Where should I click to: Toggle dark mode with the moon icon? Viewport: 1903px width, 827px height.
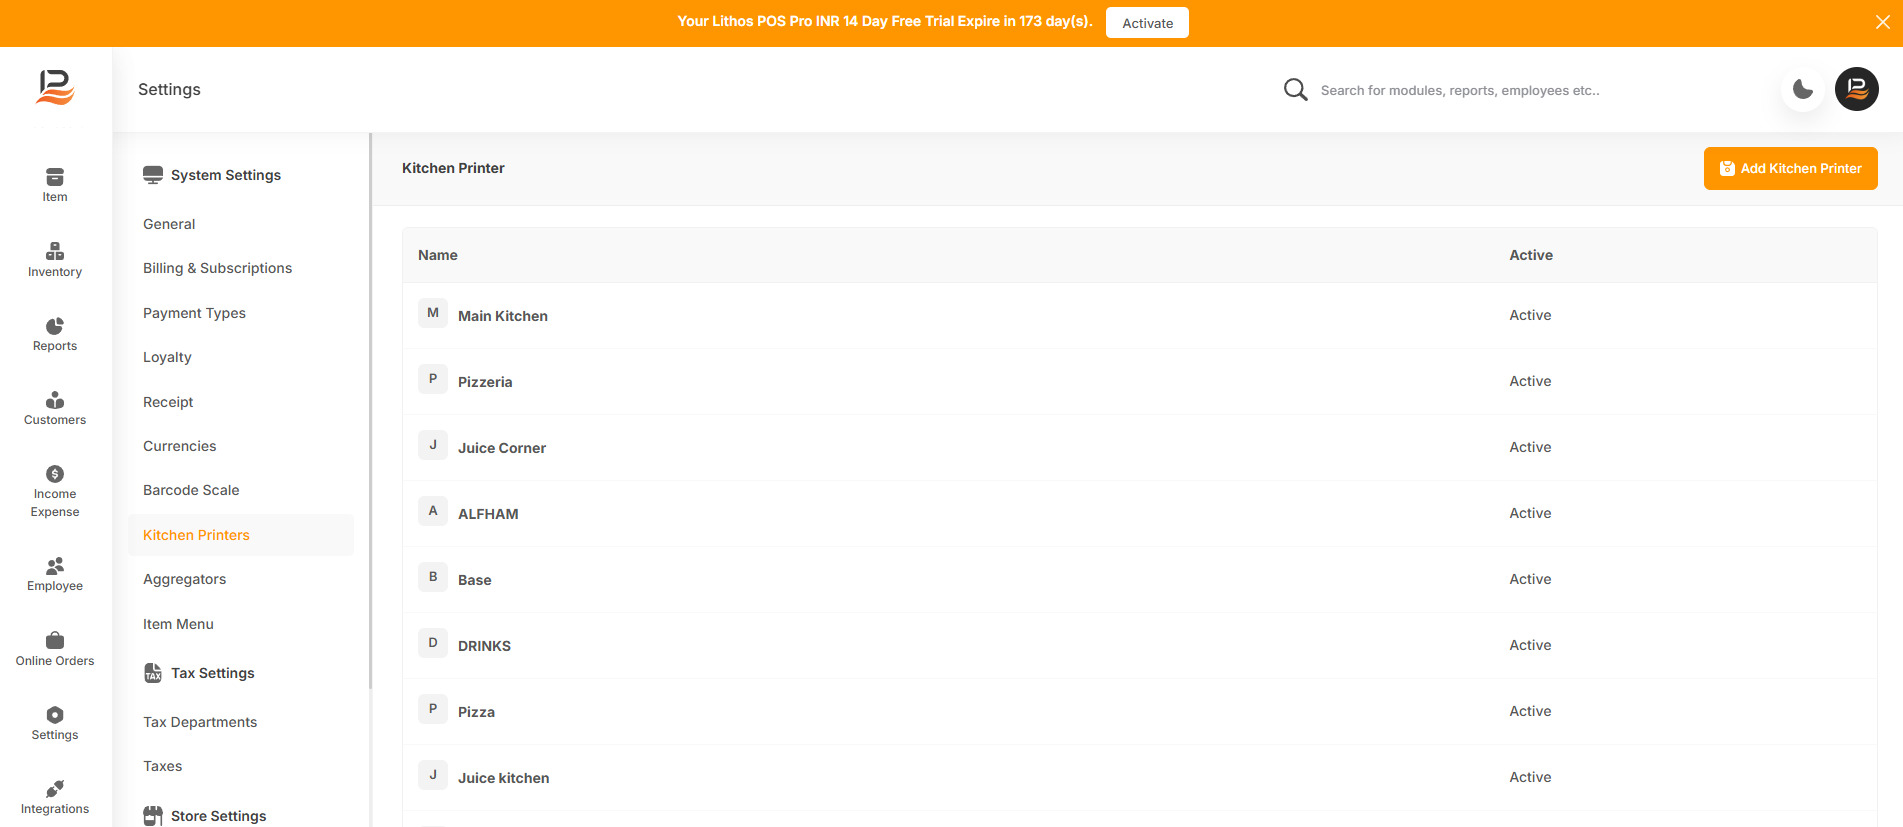(1803, 90)
